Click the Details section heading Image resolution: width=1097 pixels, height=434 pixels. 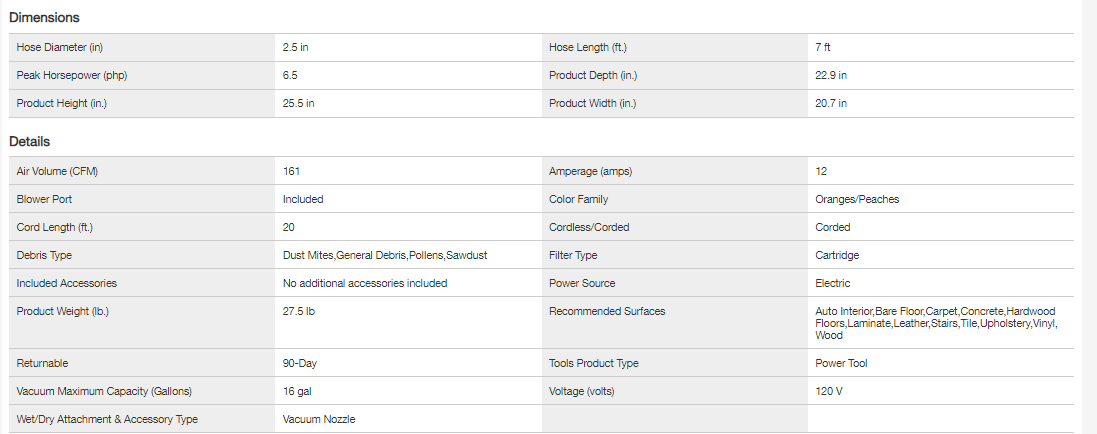(x=30, y=142)
